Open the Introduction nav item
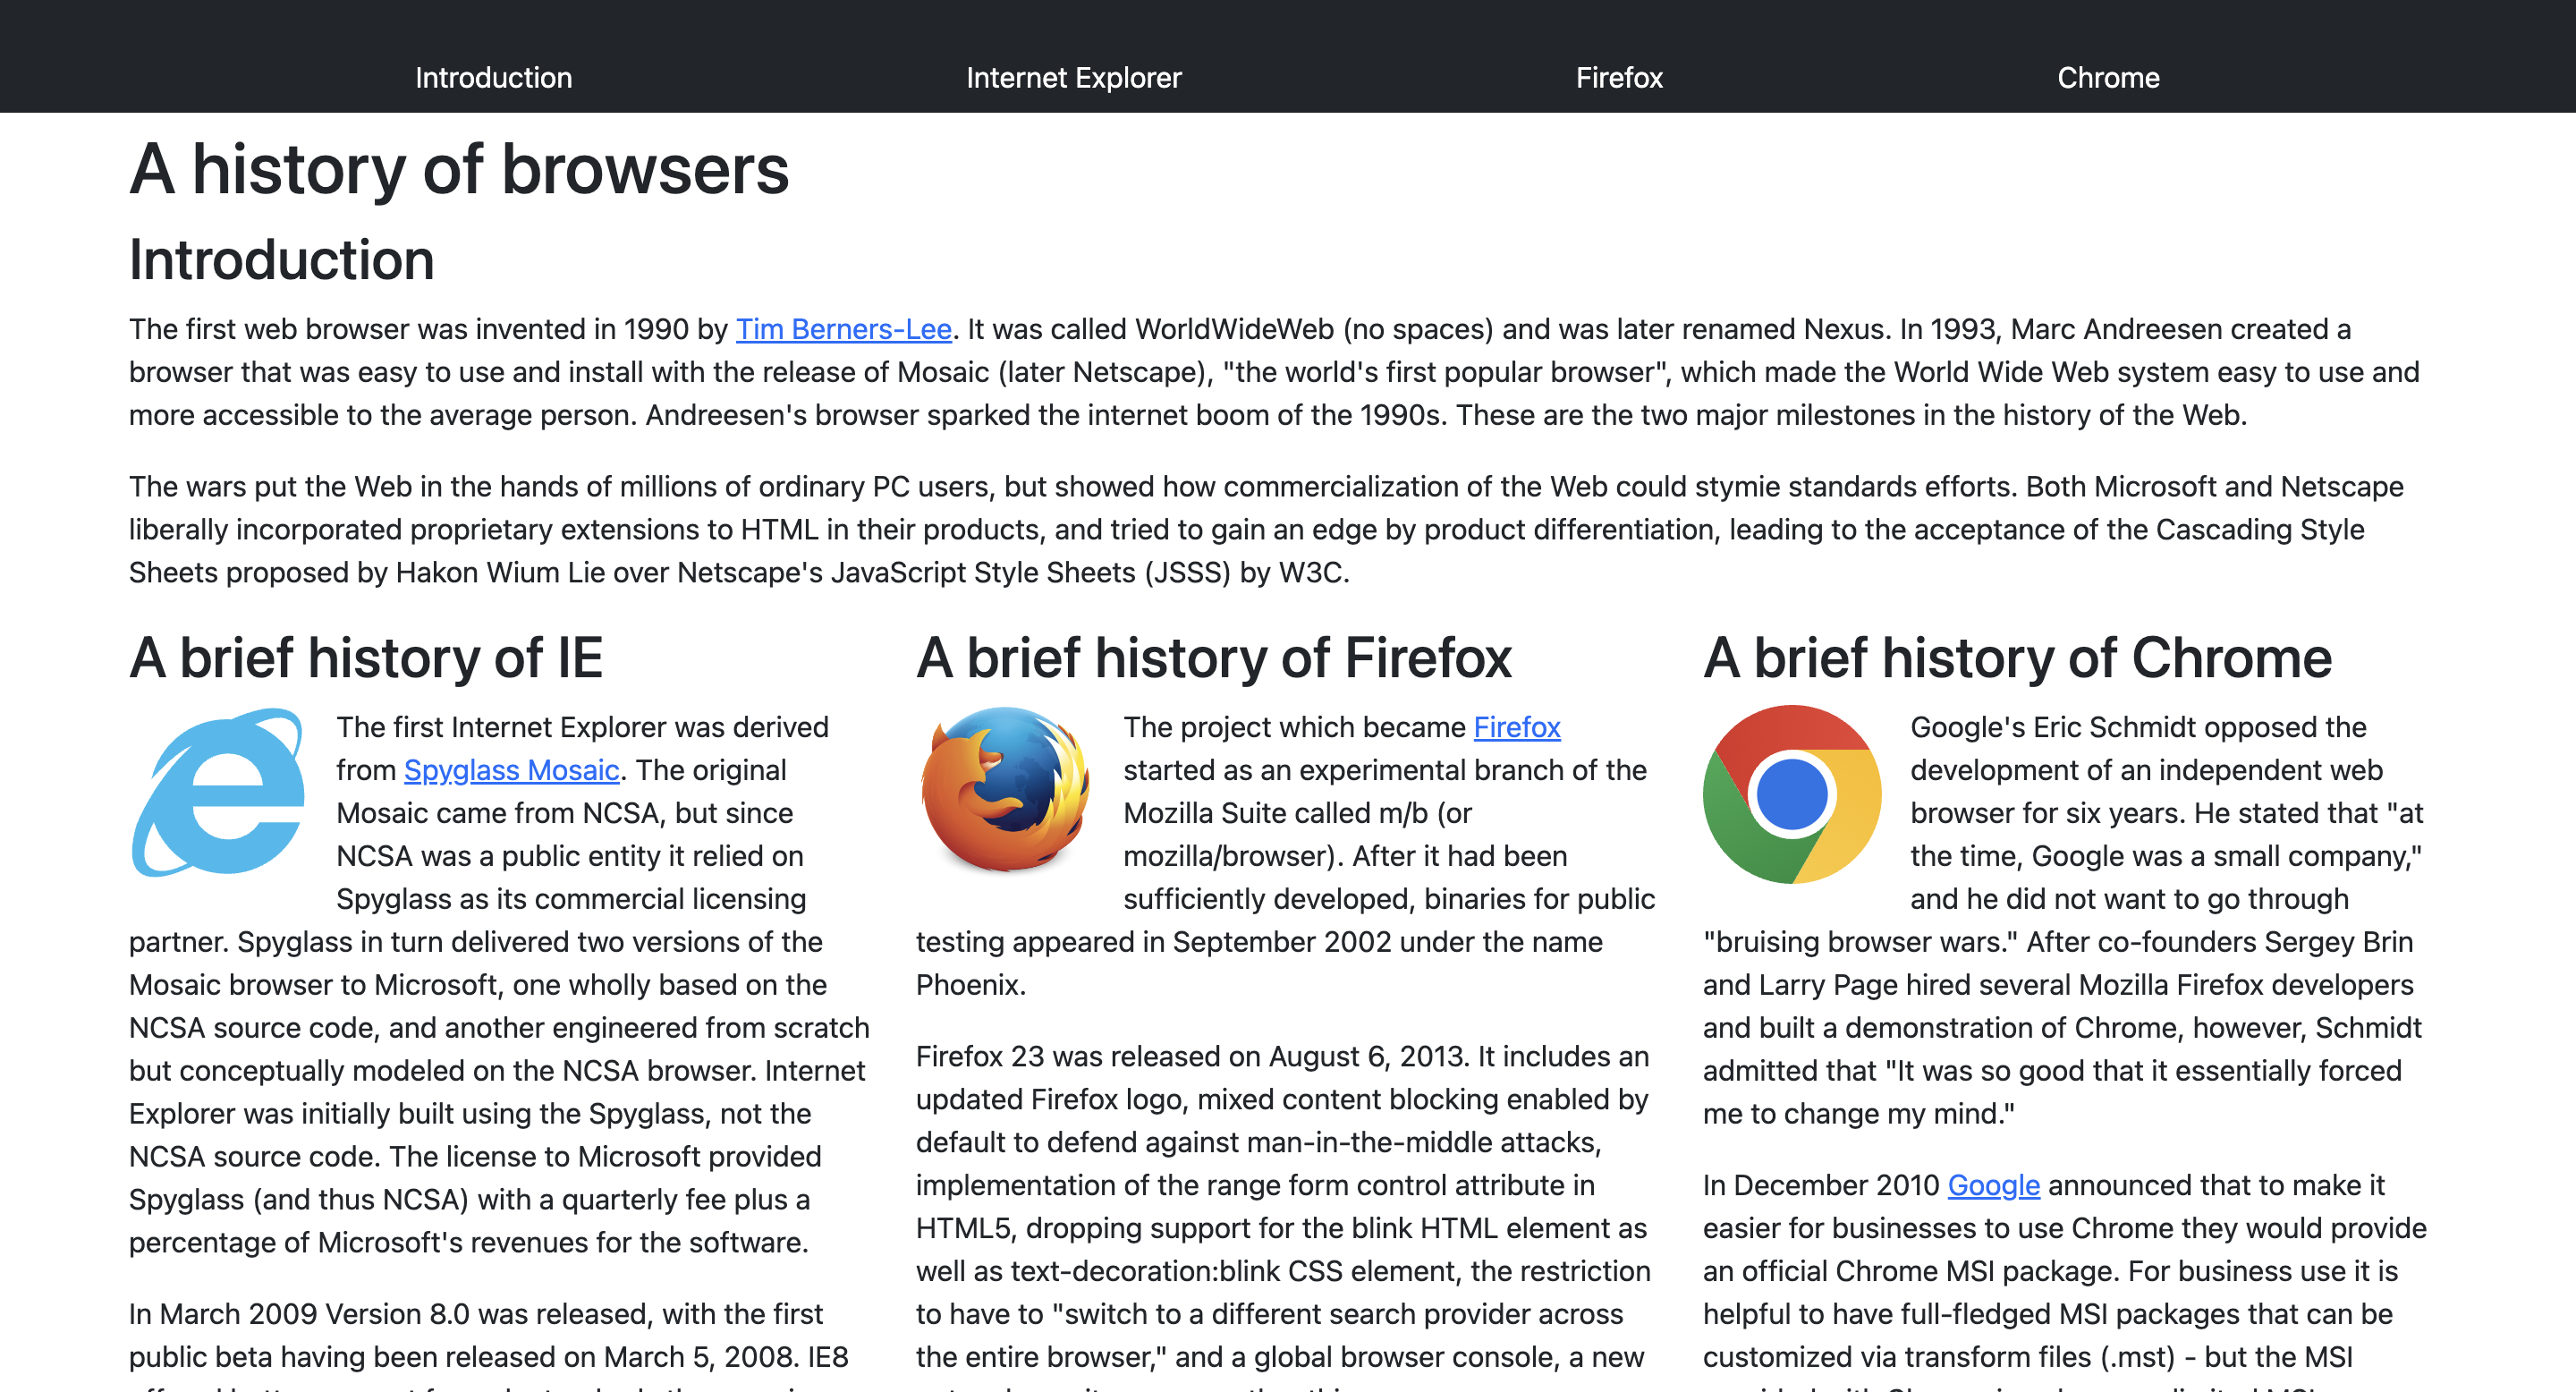The image size is (2576, 1392). click(x=493, y=78)
